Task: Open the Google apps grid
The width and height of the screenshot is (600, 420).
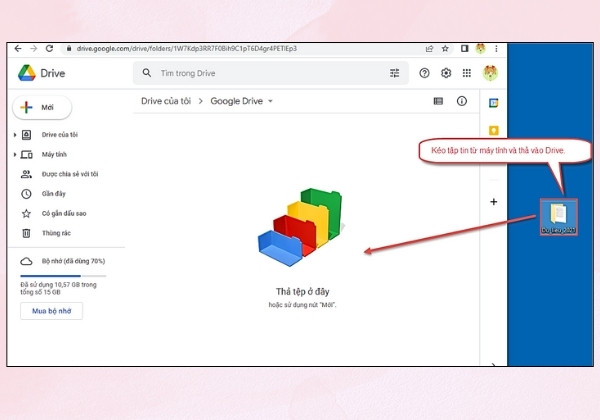Action: pos(466,73)
